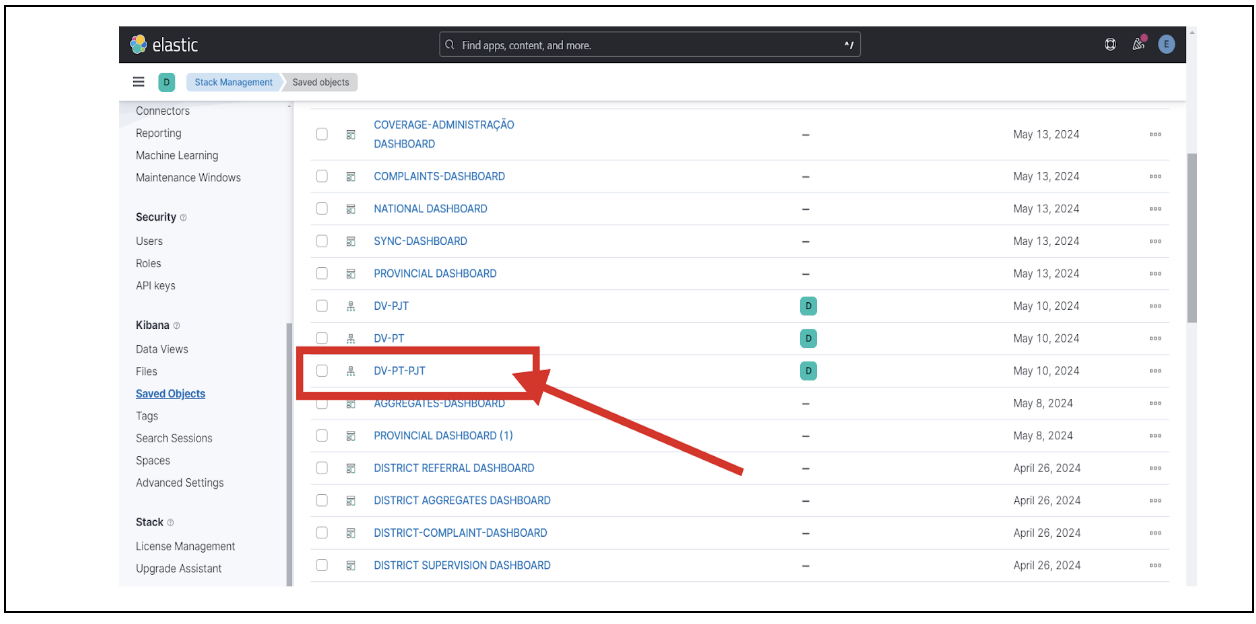Open actions menu for DISTRICT-COMPLAINT-DASHBOARD
This screenshot has width=1256, height=624.
click(1155, 533)
